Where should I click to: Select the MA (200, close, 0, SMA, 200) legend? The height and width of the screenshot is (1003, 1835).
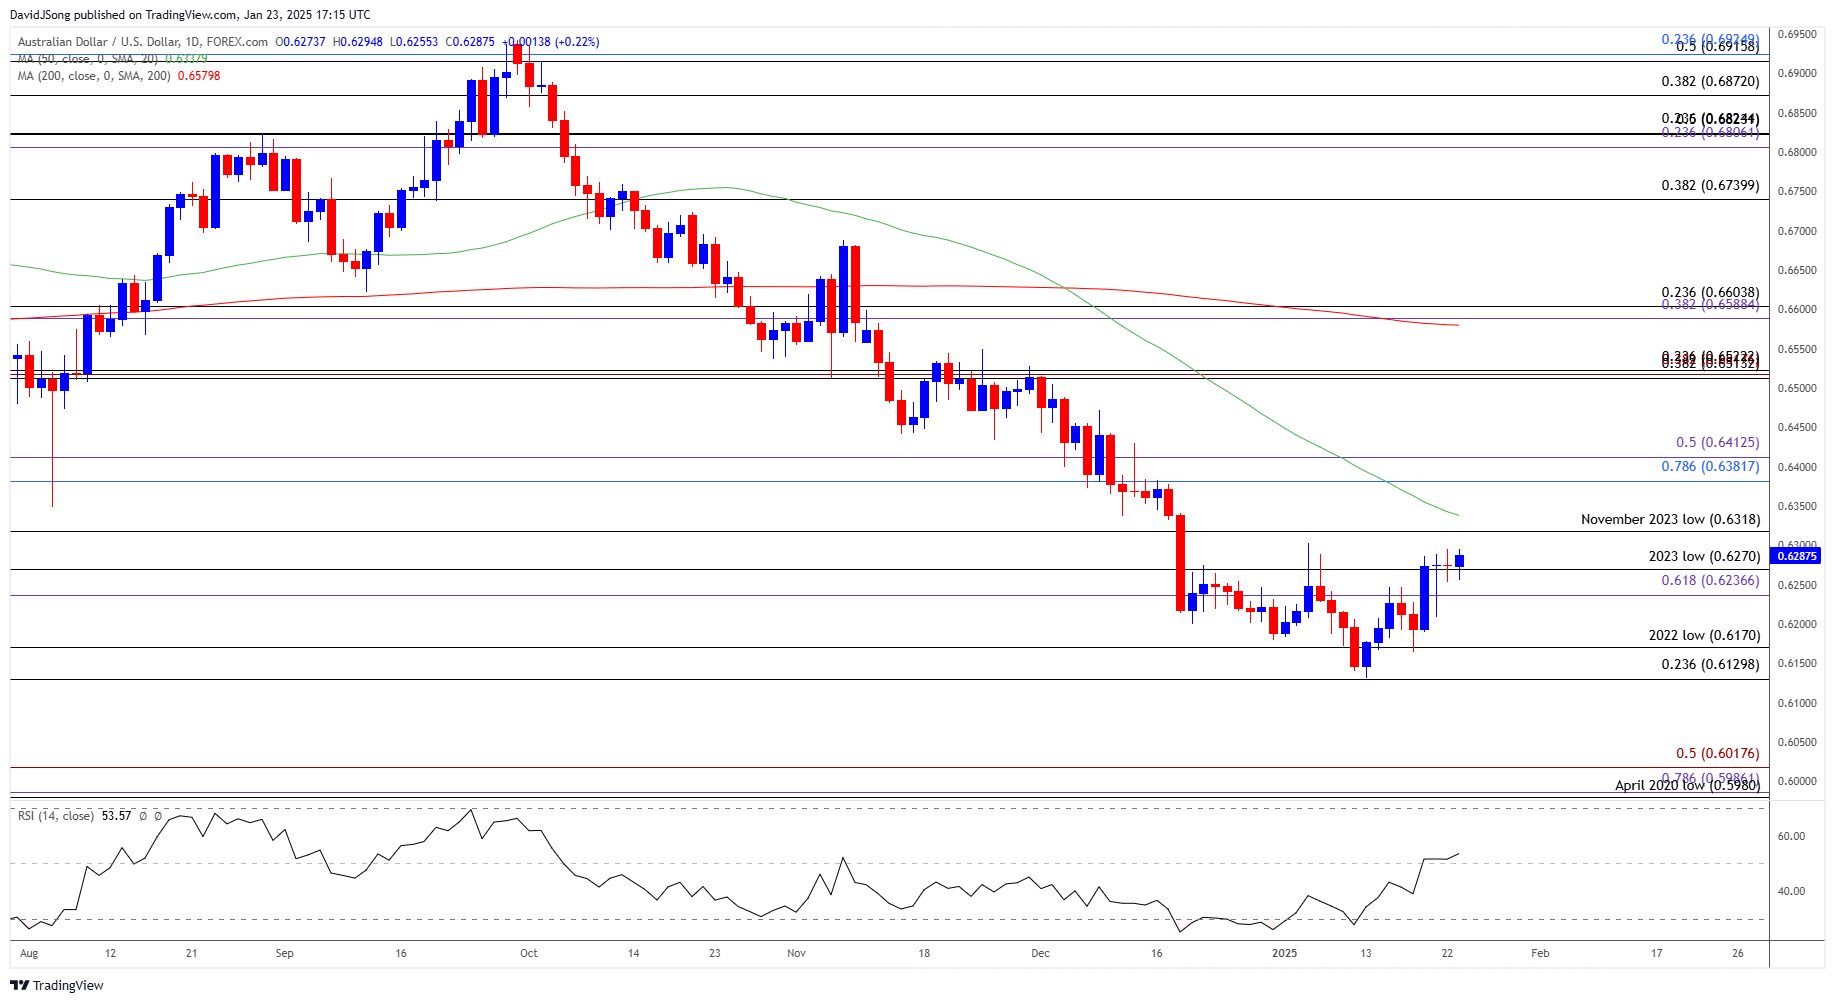click(94, 76)
